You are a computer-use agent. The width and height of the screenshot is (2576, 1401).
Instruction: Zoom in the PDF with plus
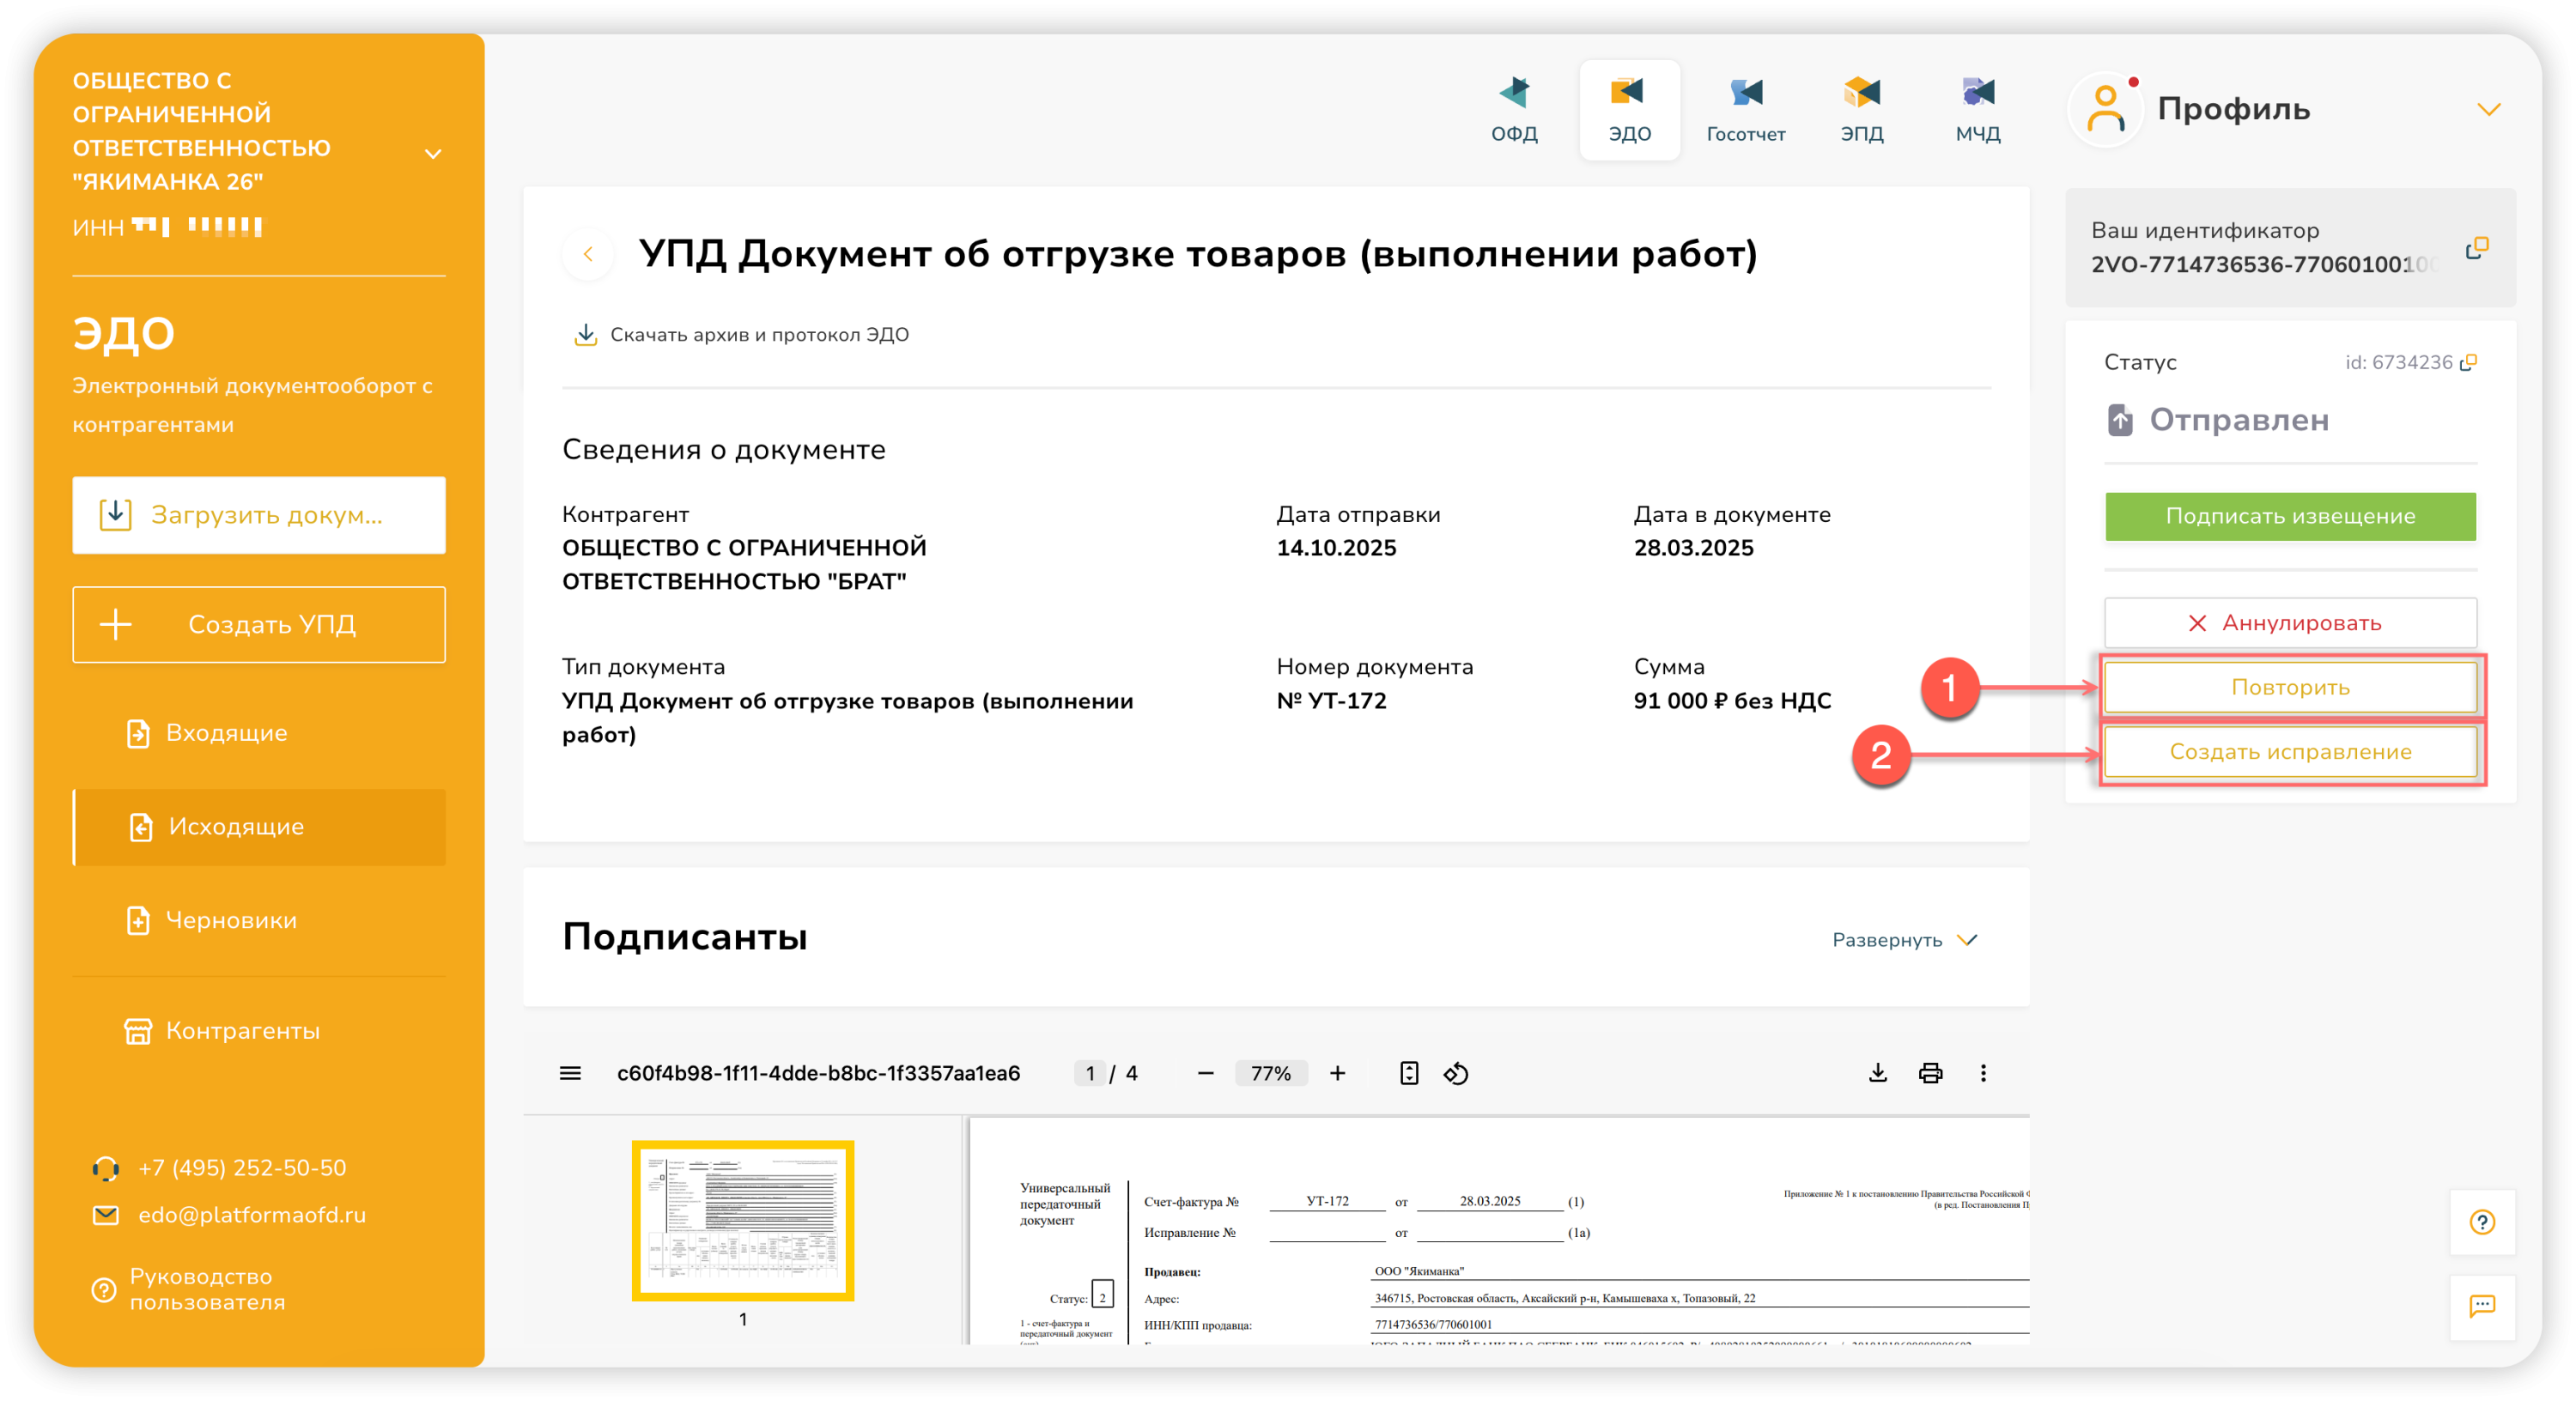1337,1073
